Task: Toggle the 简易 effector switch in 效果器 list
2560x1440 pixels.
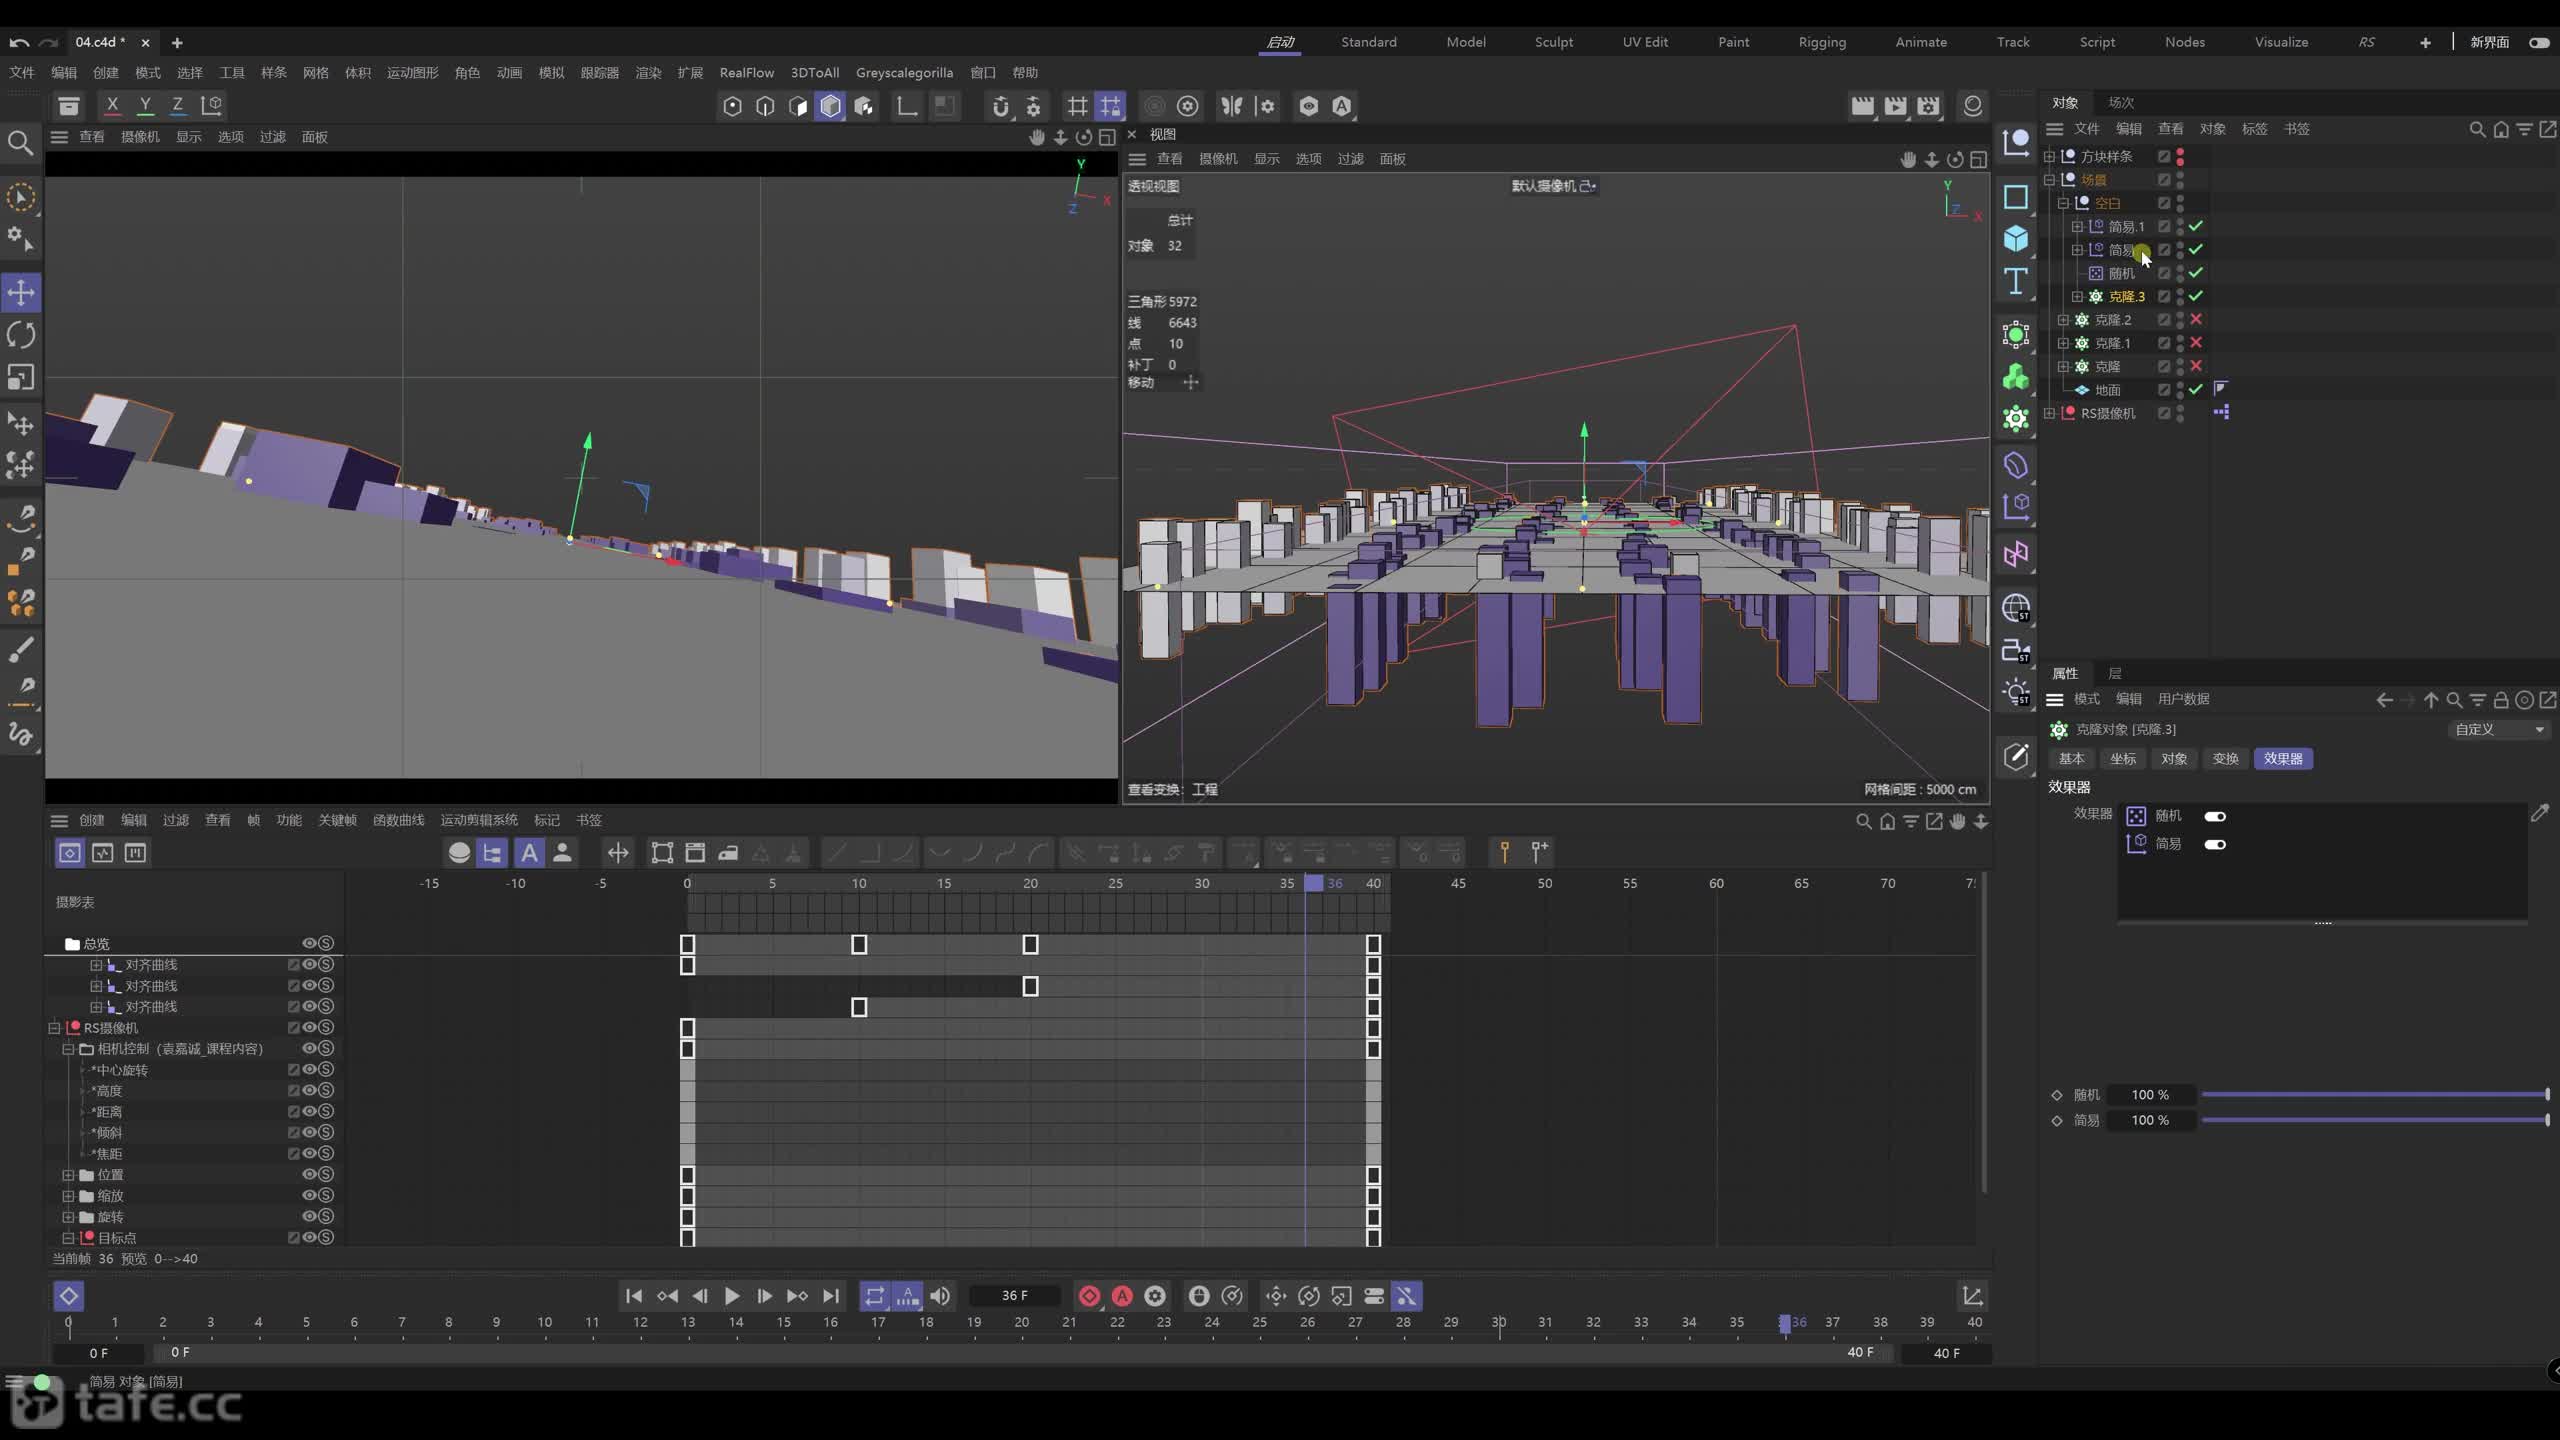Action: pos(2215,844)
